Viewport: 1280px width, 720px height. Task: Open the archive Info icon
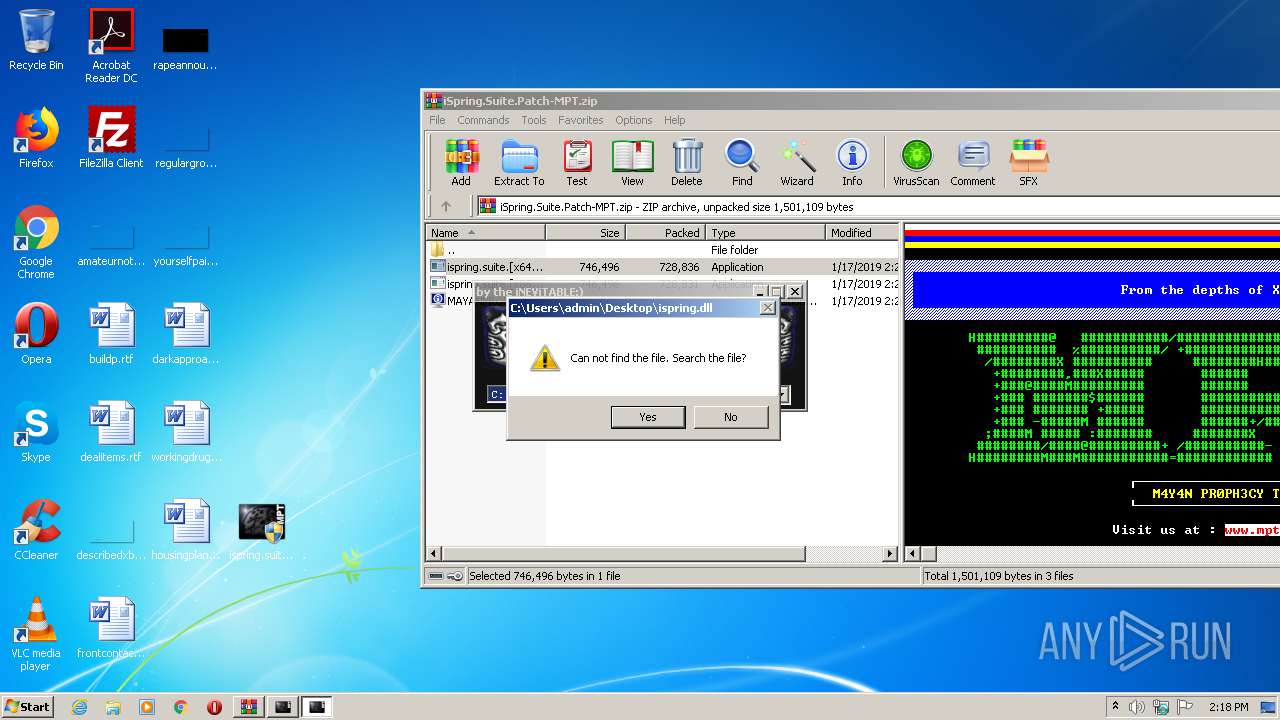tap(852, 162)
